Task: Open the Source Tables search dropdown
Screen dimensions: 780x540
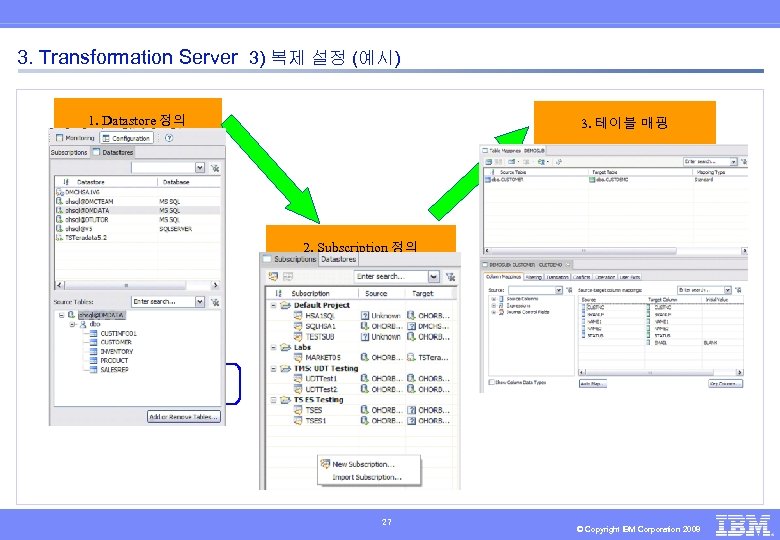Action: [x=200, y=301]
